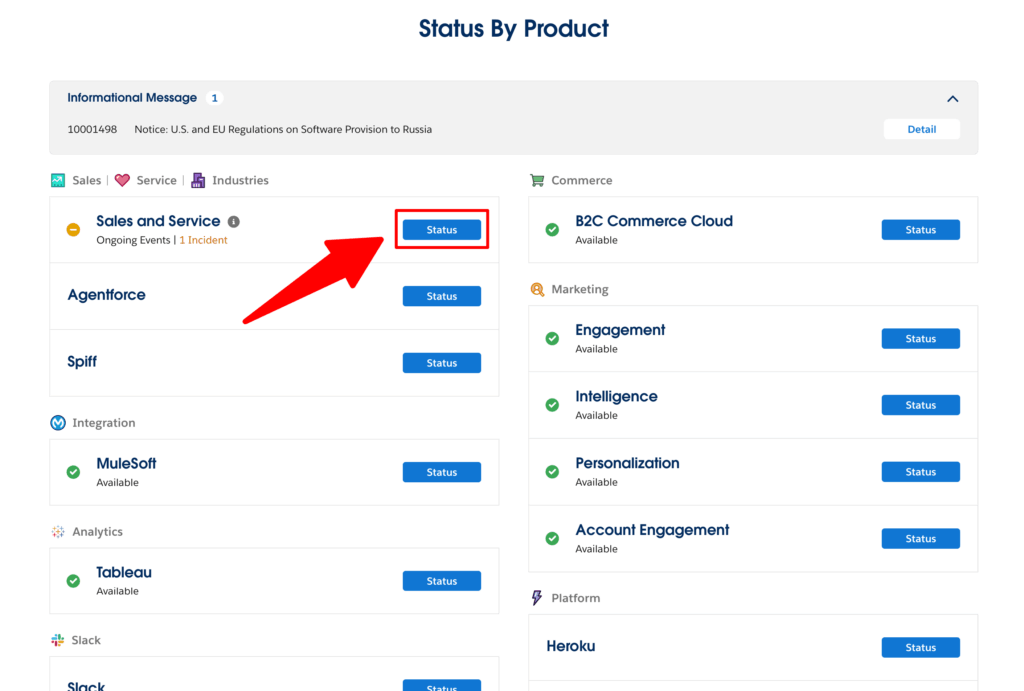1024x691 pixels.
Task: Click the Intelligence green checkmark icon
Action: [x=552, y=405]
